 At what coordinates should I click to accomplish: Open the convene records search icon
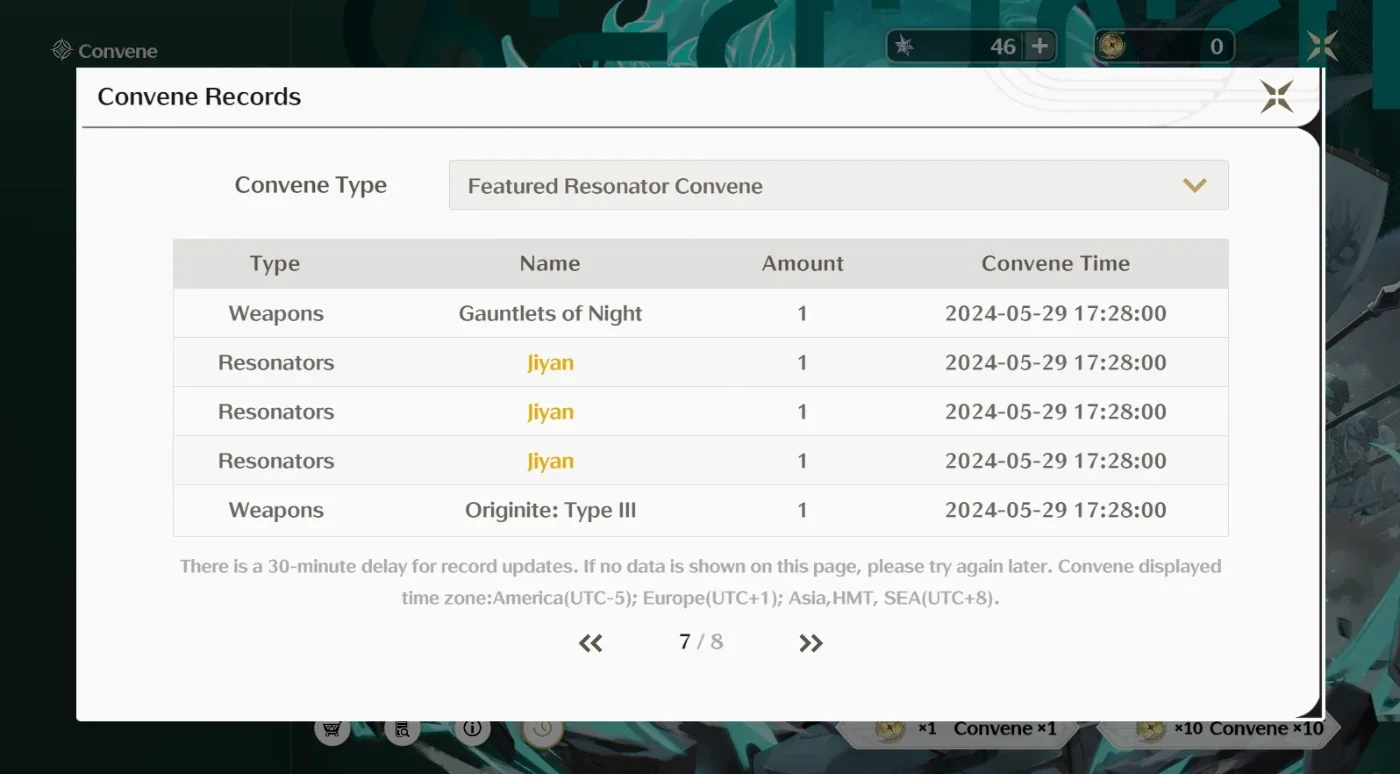(x=402, y=729)
